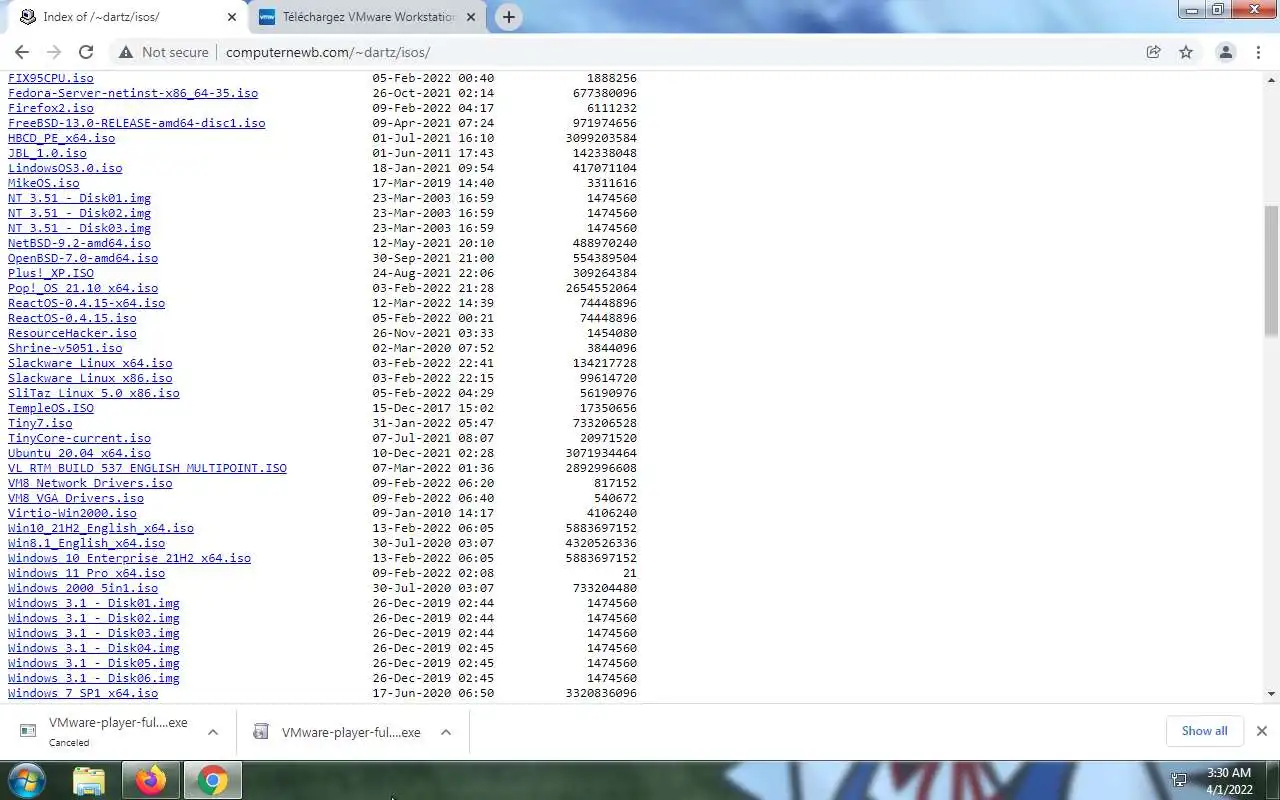The width and height of the screenshot is (1280, 800).
Task: Download Slackware Linux x64.iso
Action: (x=90, y=363)
